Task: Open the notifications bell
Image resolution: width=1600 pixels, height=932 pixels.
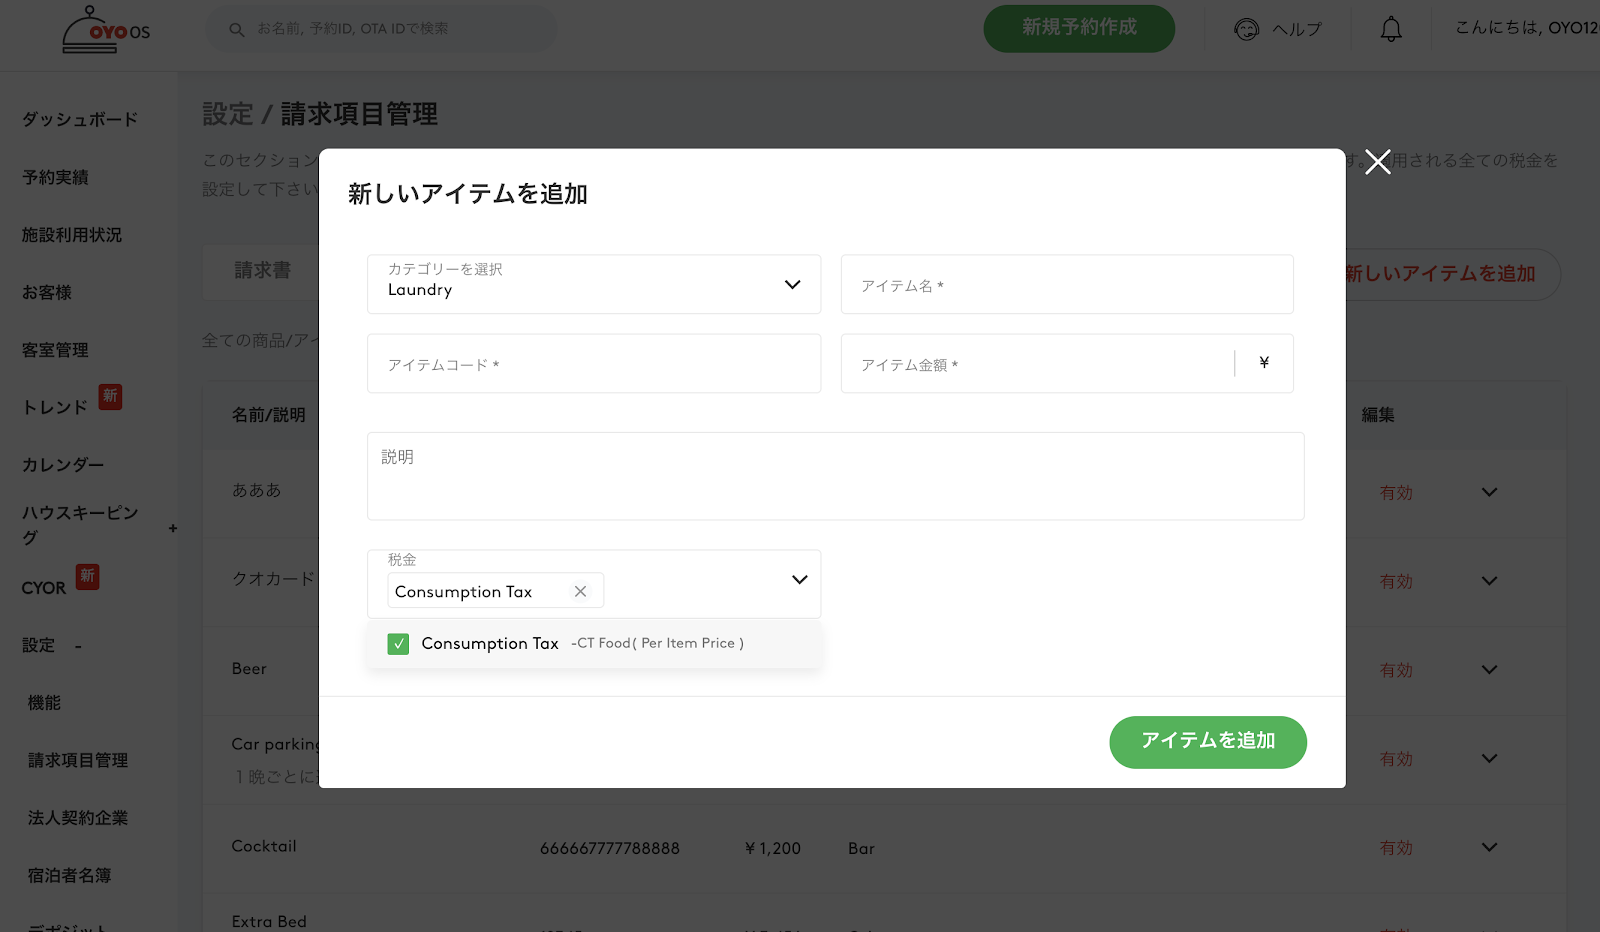Action: [1391, 30]
